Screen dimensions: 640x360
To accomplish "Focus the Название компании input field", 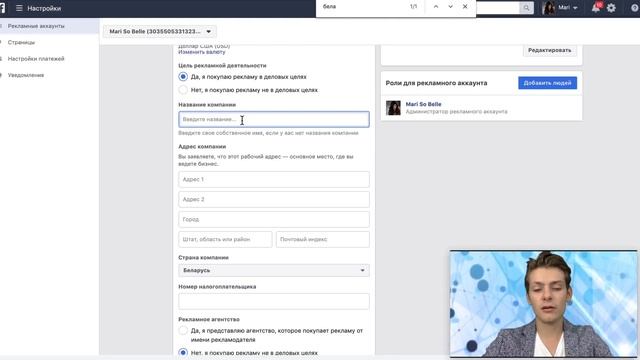I will click(x=274, y=119).
